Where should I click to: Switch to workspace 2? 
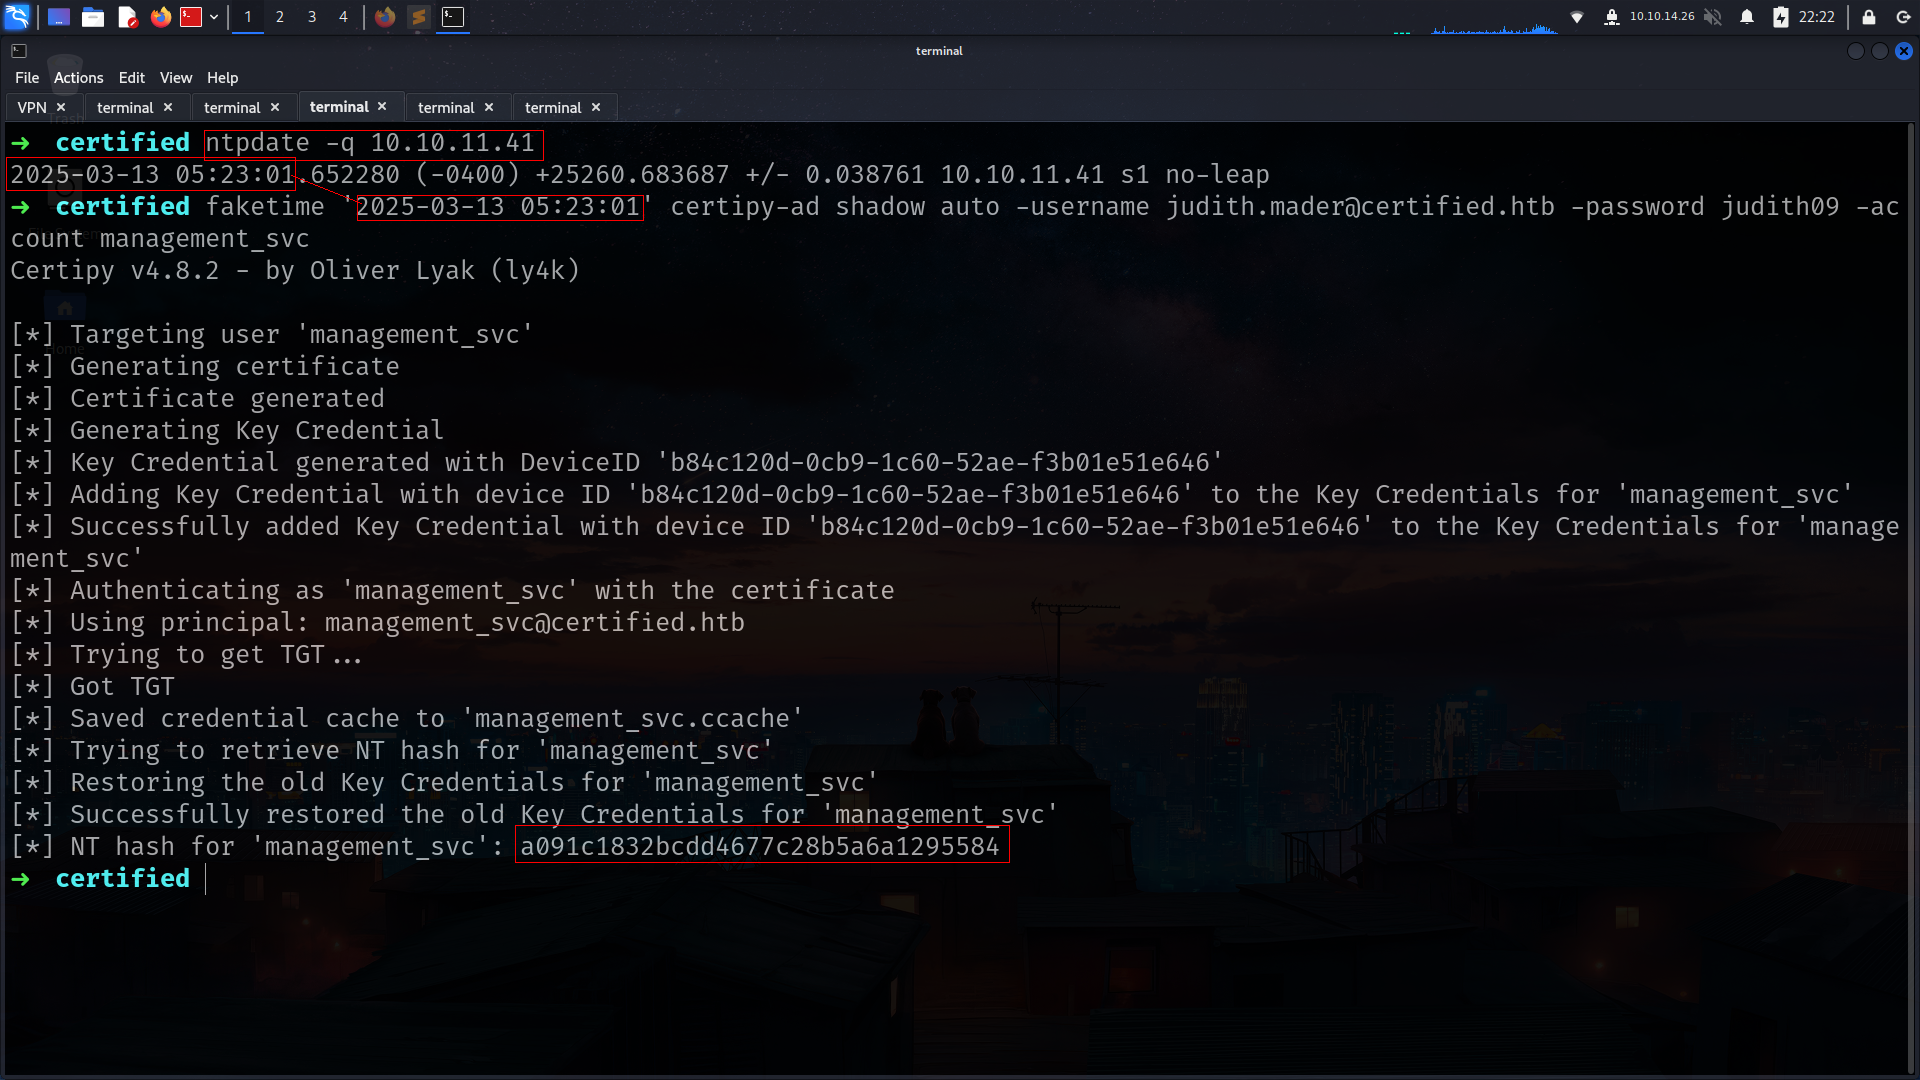(280, 17)
